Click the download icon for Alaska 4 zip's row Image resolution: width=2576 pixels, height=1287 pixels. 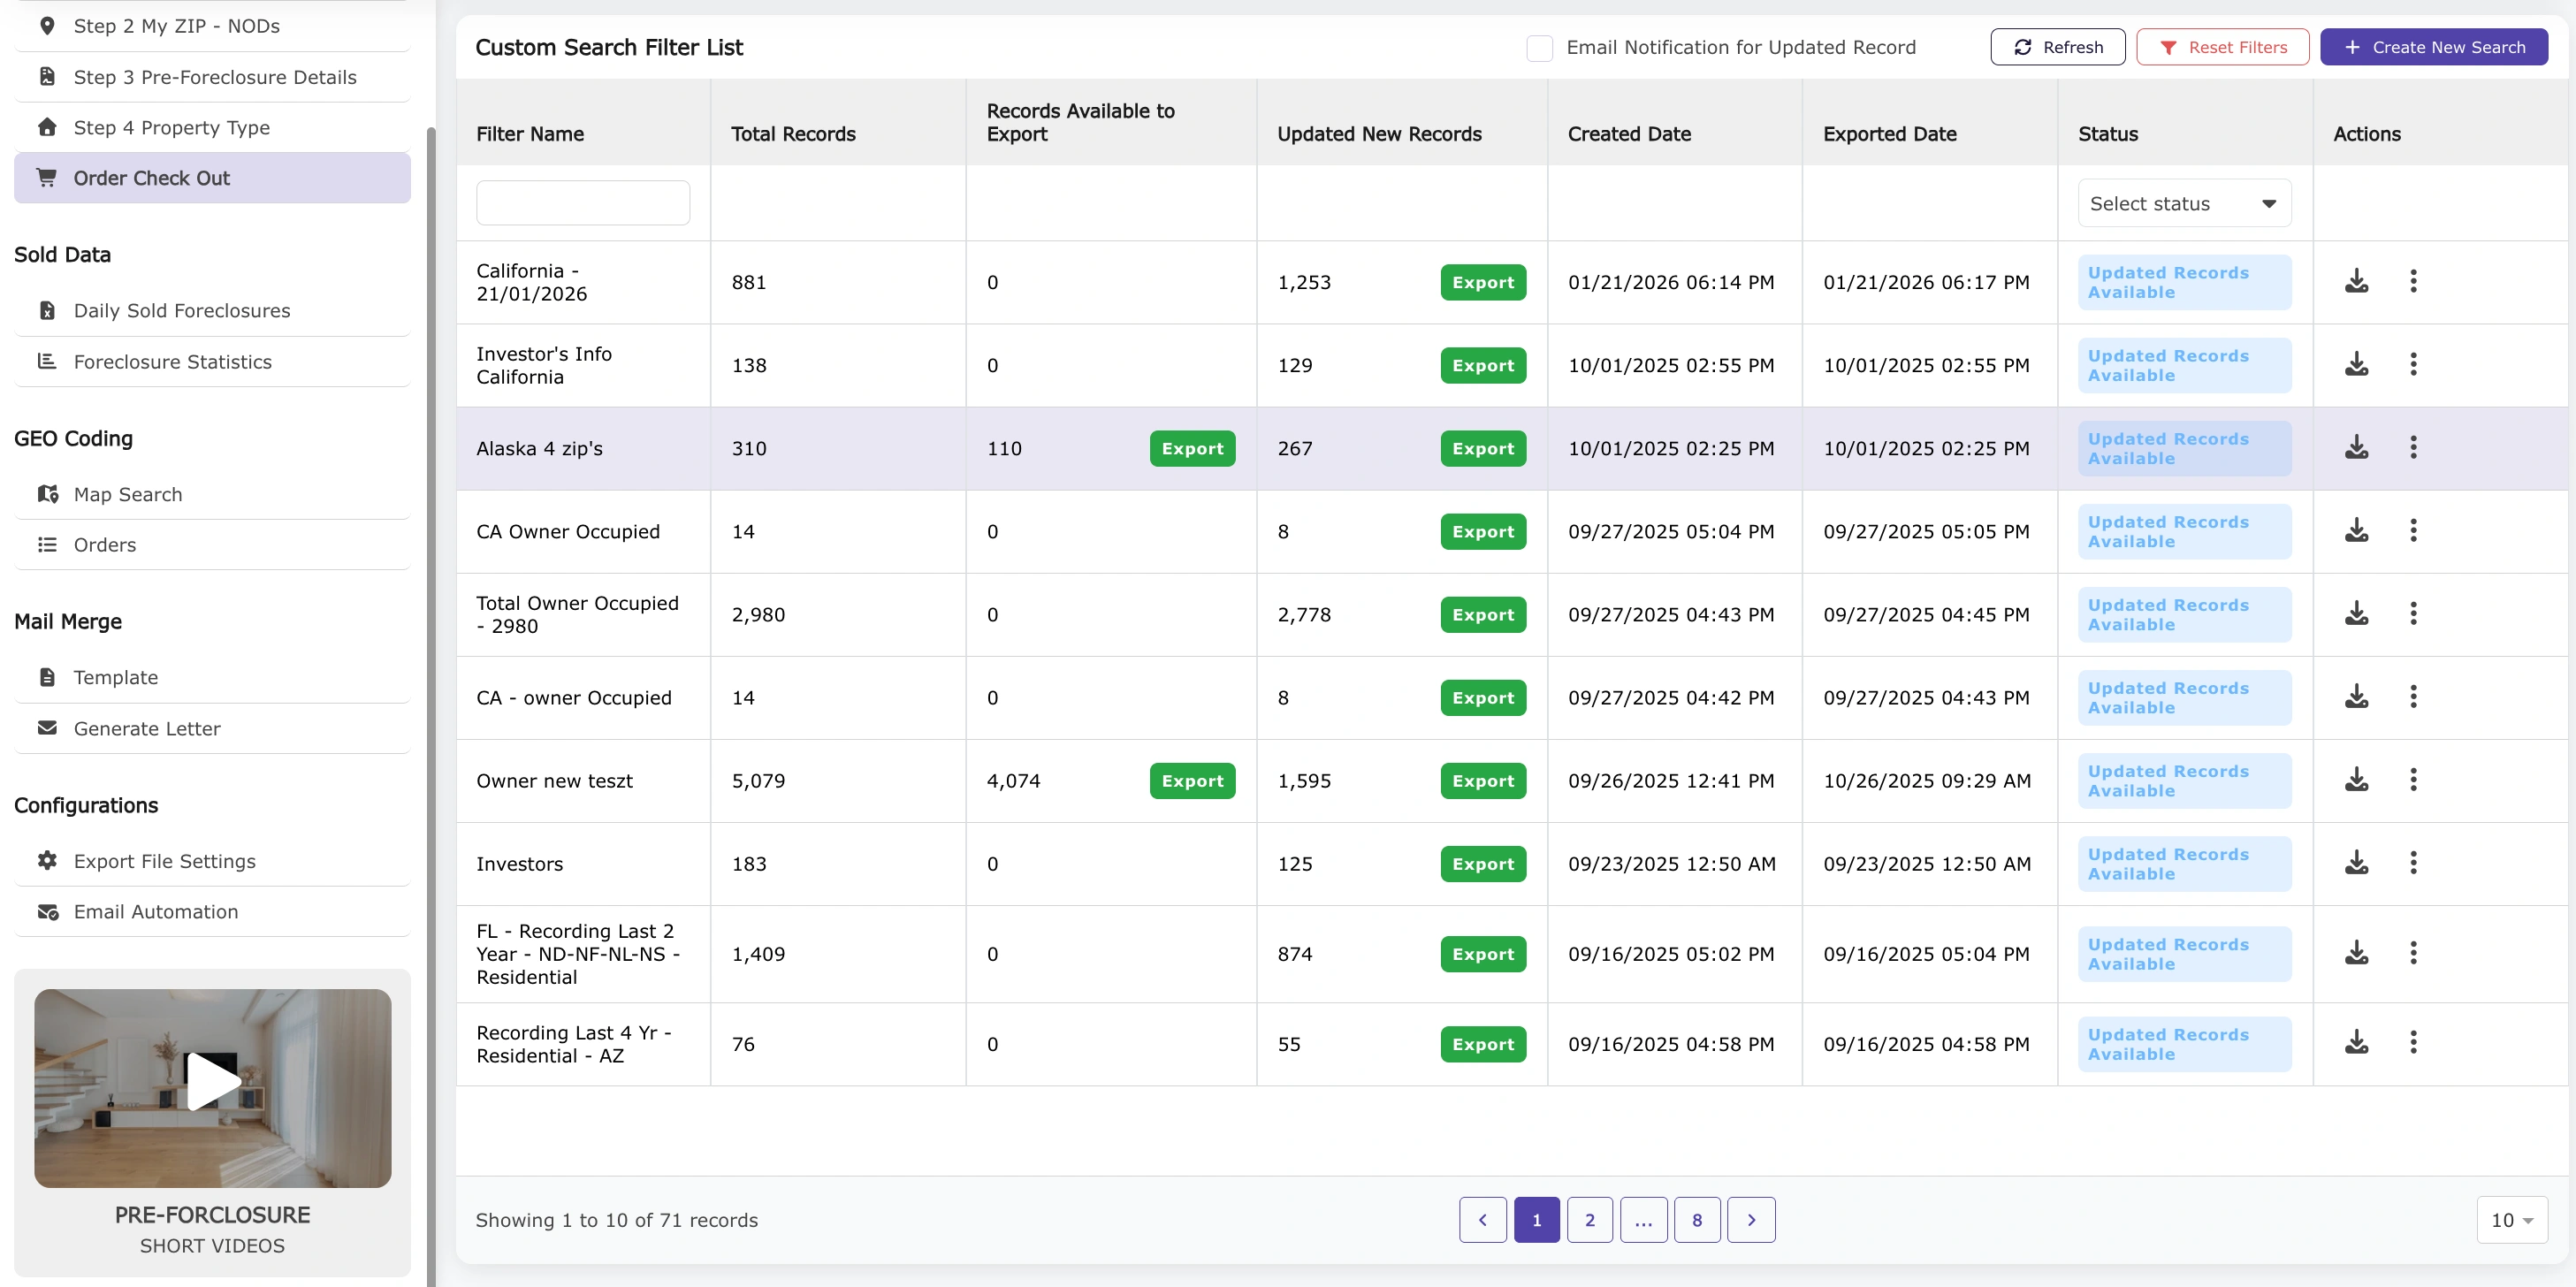tap(2357, 448)
